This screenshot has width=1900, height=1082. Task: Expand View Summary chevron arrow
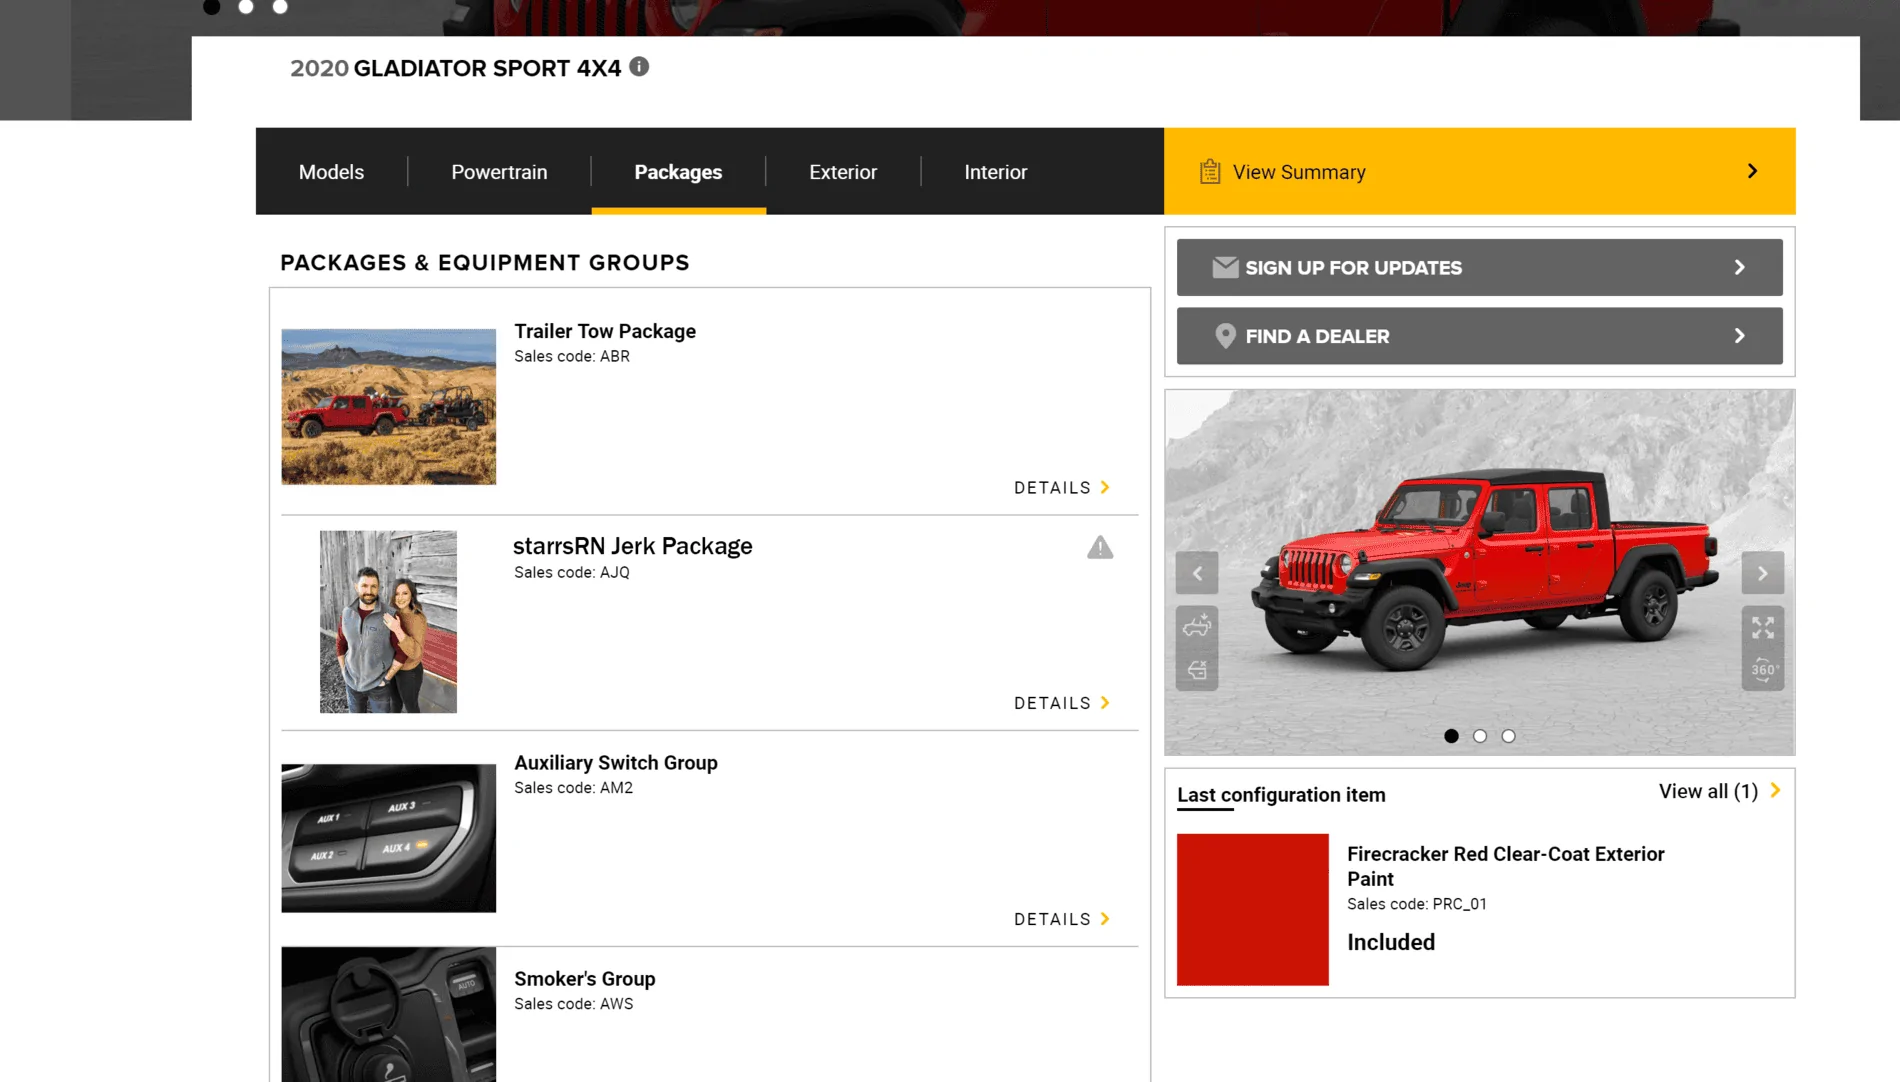1752,171
